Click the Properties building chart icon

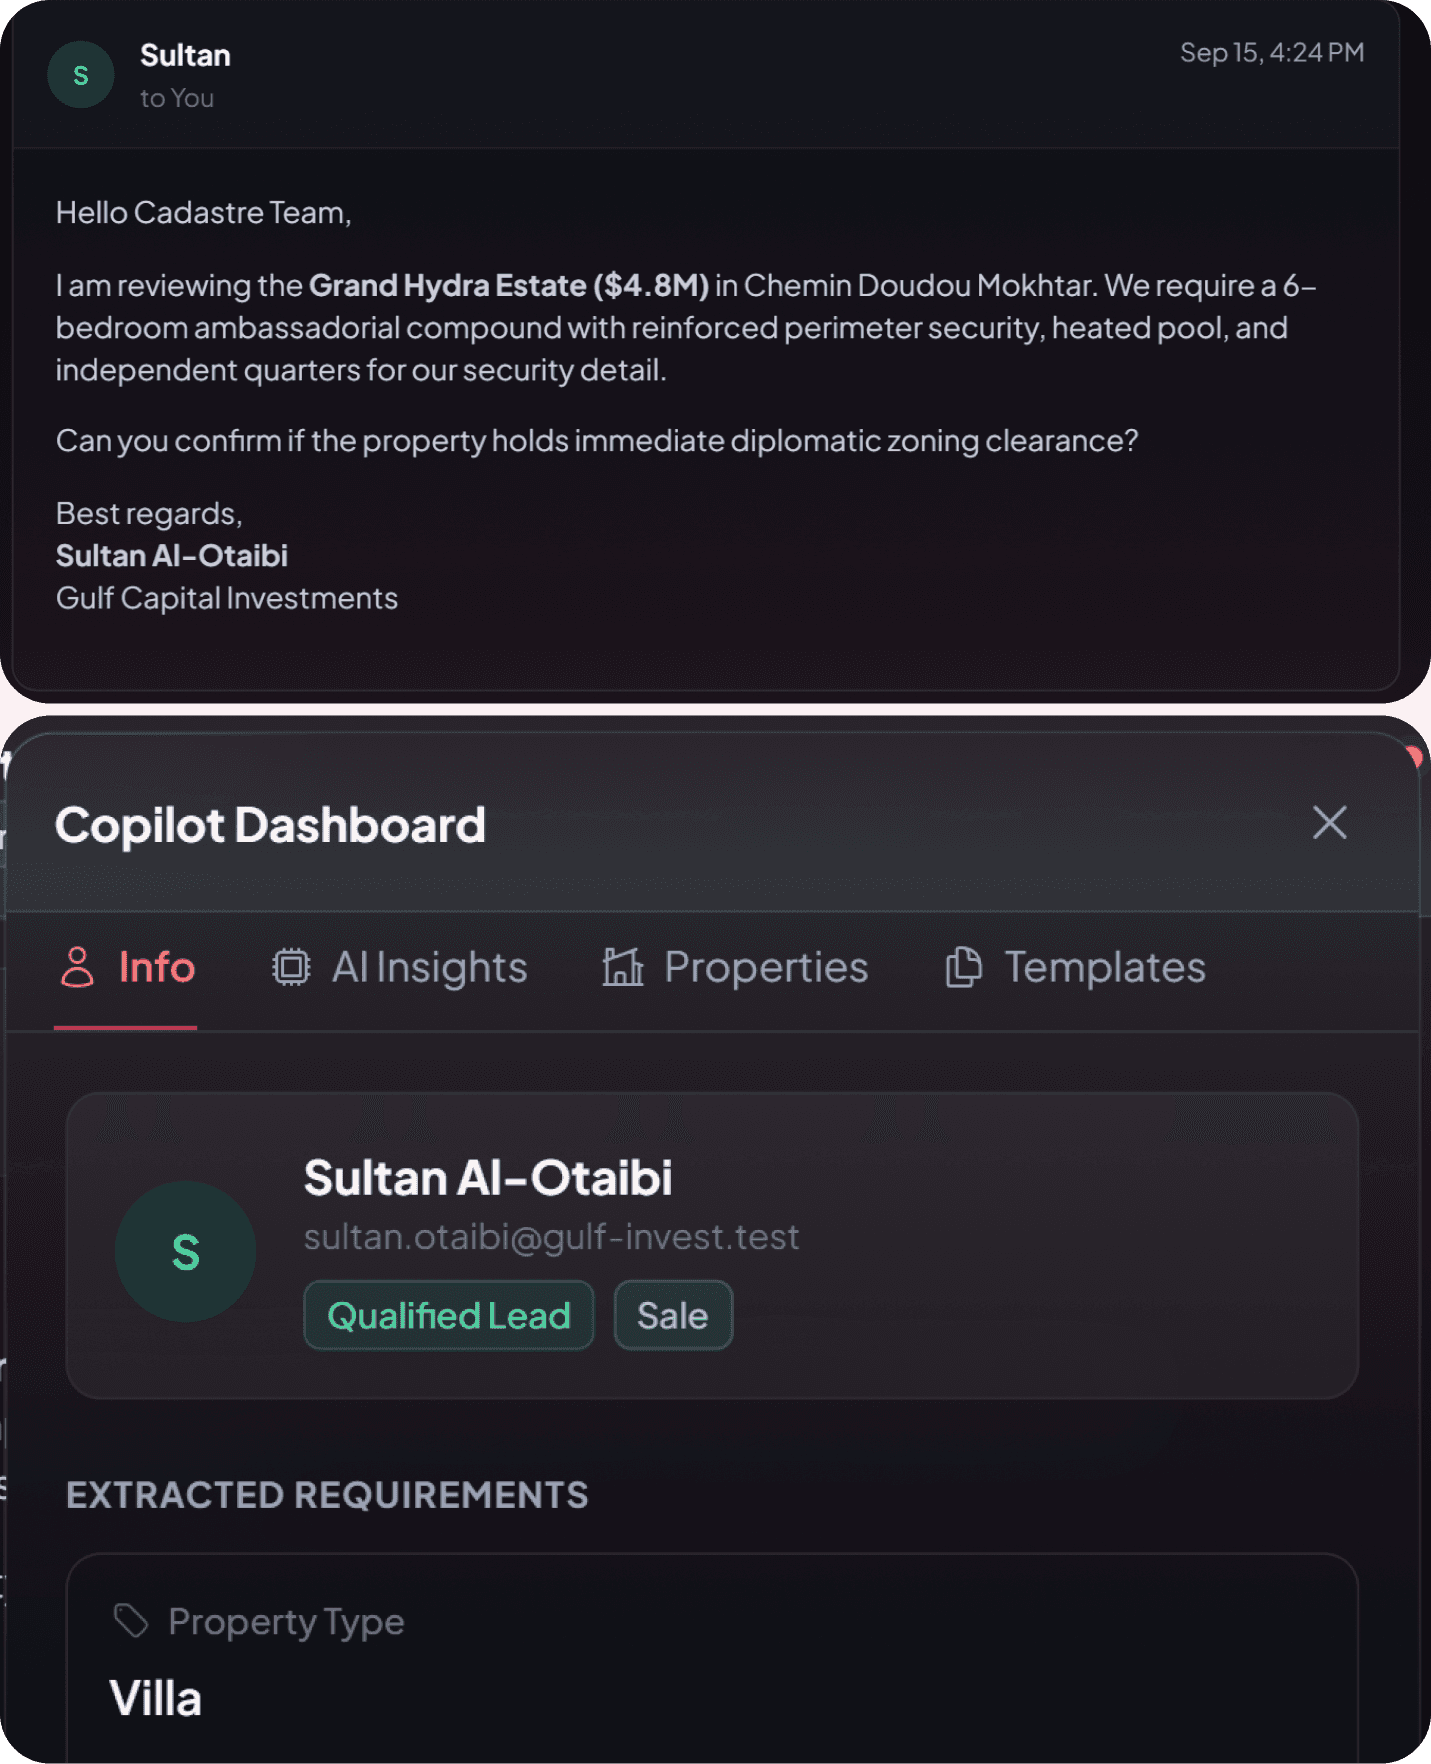(x=623, y=967)
